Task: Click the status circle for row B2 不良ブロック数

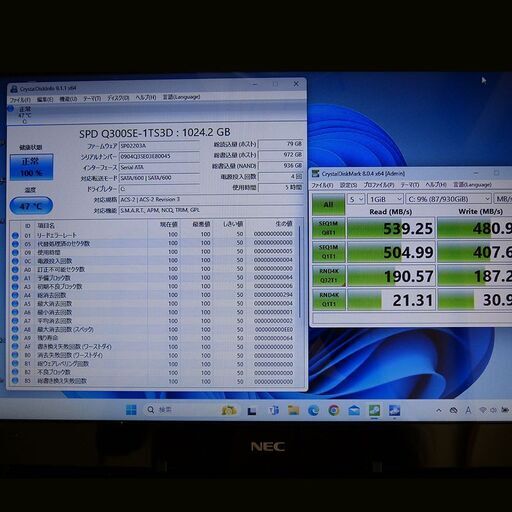Action: click(x=15, y=372)
